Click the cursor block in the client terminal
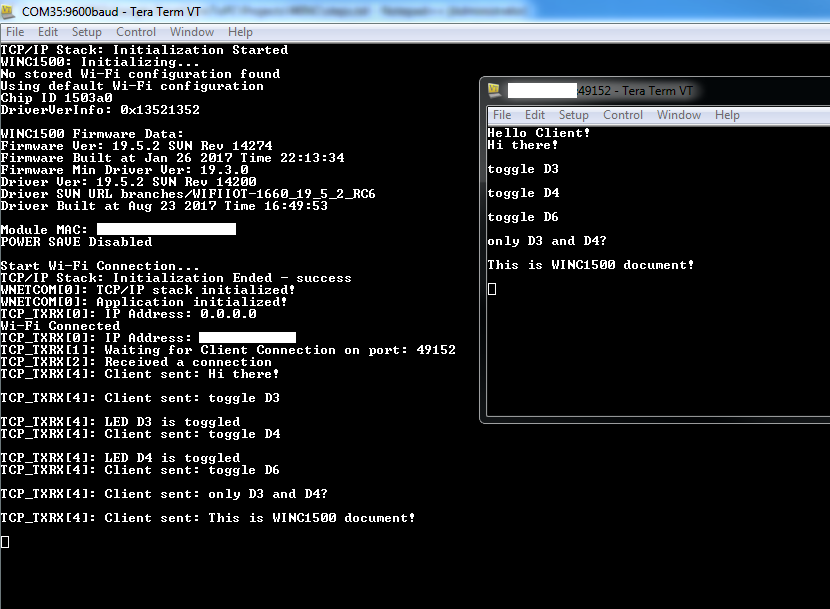830x609 pixels. (x=492, y=289)
